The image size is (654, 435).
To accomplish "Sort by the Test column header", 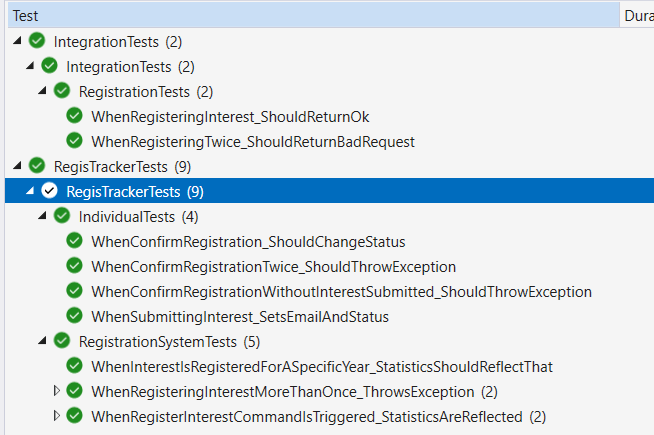I will [300, 15].
